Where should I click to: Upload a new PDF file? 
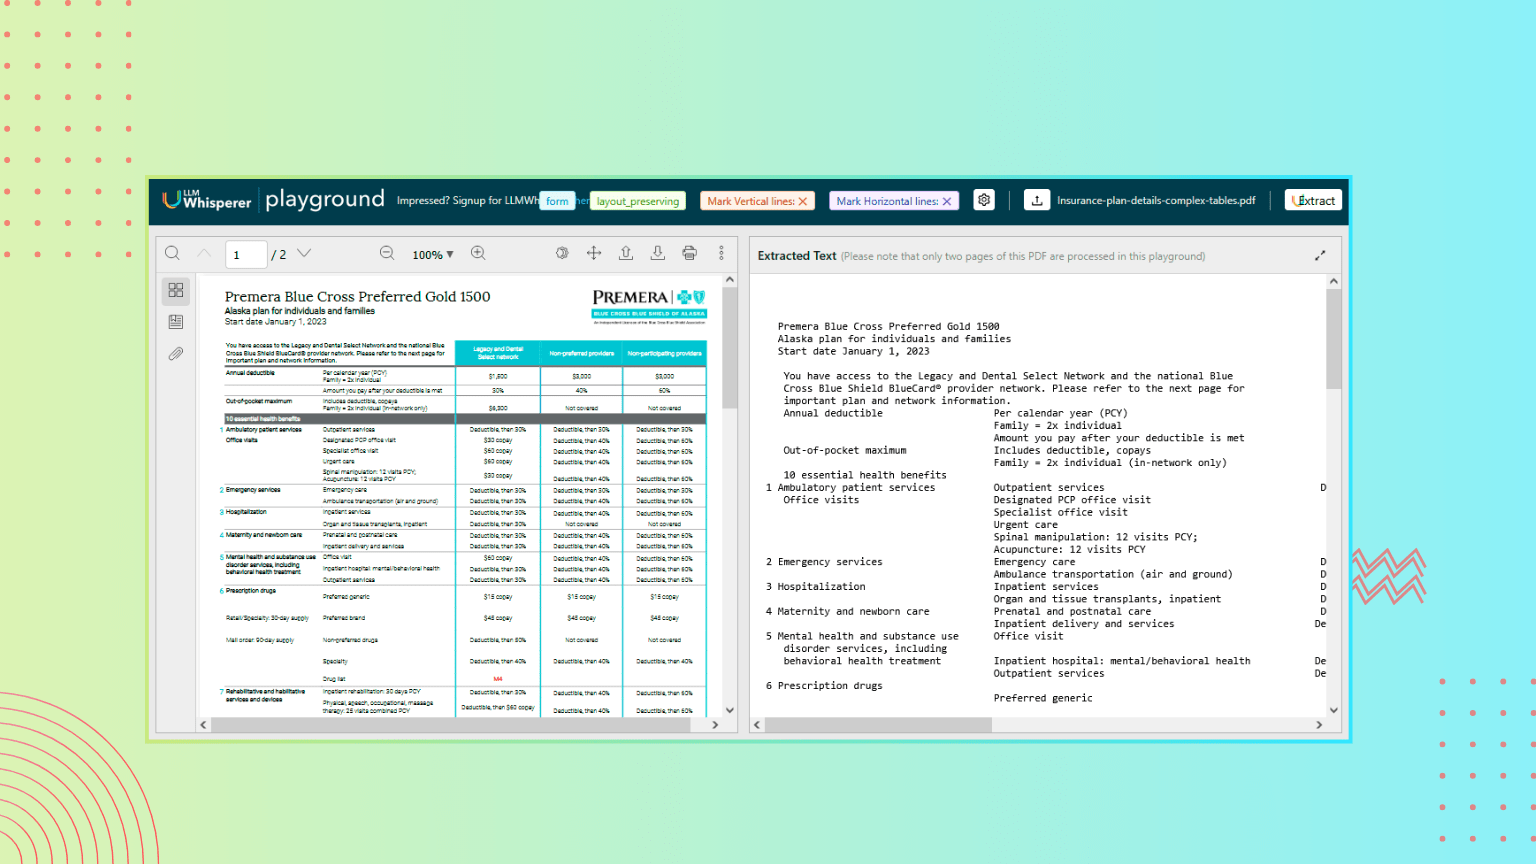coord(1037,200)
